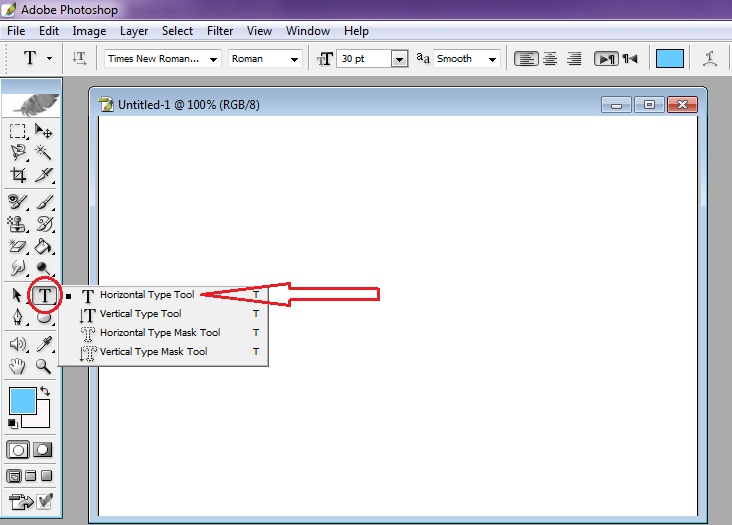Select the History Brush tool
Viewport: 732px width, 525px height.
coord(44,224)
